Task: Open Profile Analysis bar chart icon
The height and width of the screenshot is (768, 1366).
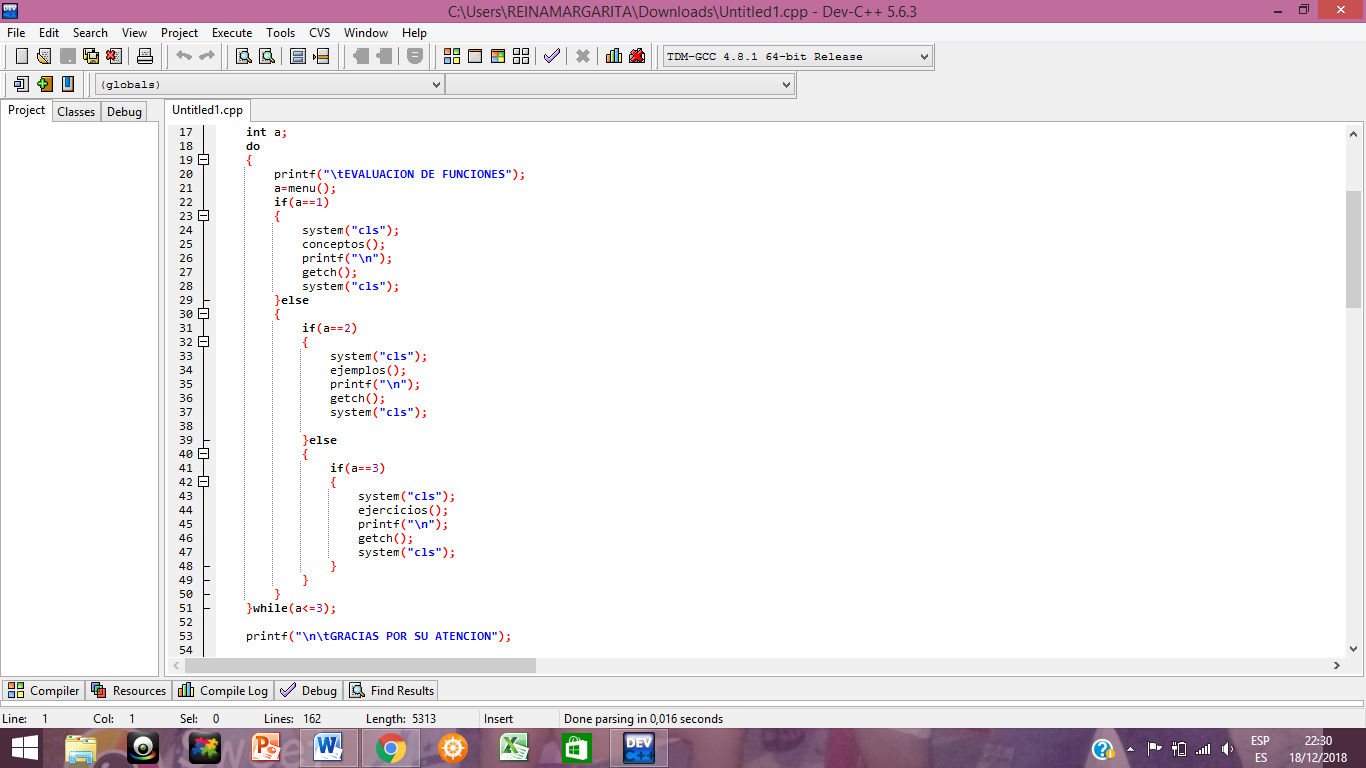Action: pyautogui.click(x=614, y=56)
